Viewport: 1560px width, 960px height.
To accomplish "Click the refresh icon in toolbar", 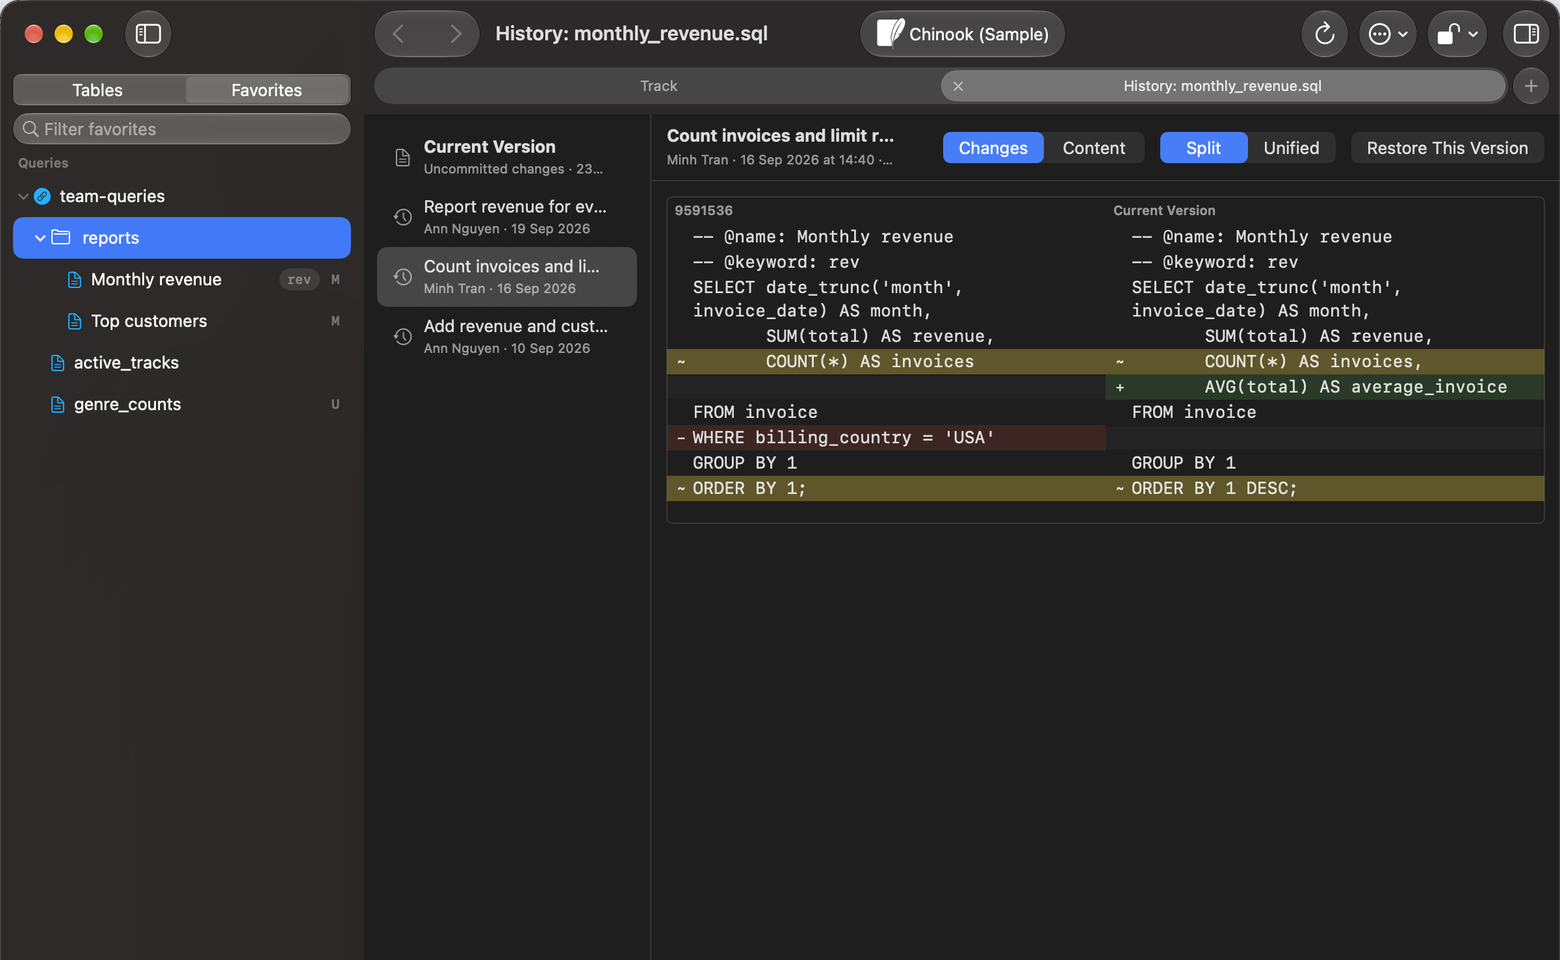I will pyautogui.click(x=1324, y=34).
